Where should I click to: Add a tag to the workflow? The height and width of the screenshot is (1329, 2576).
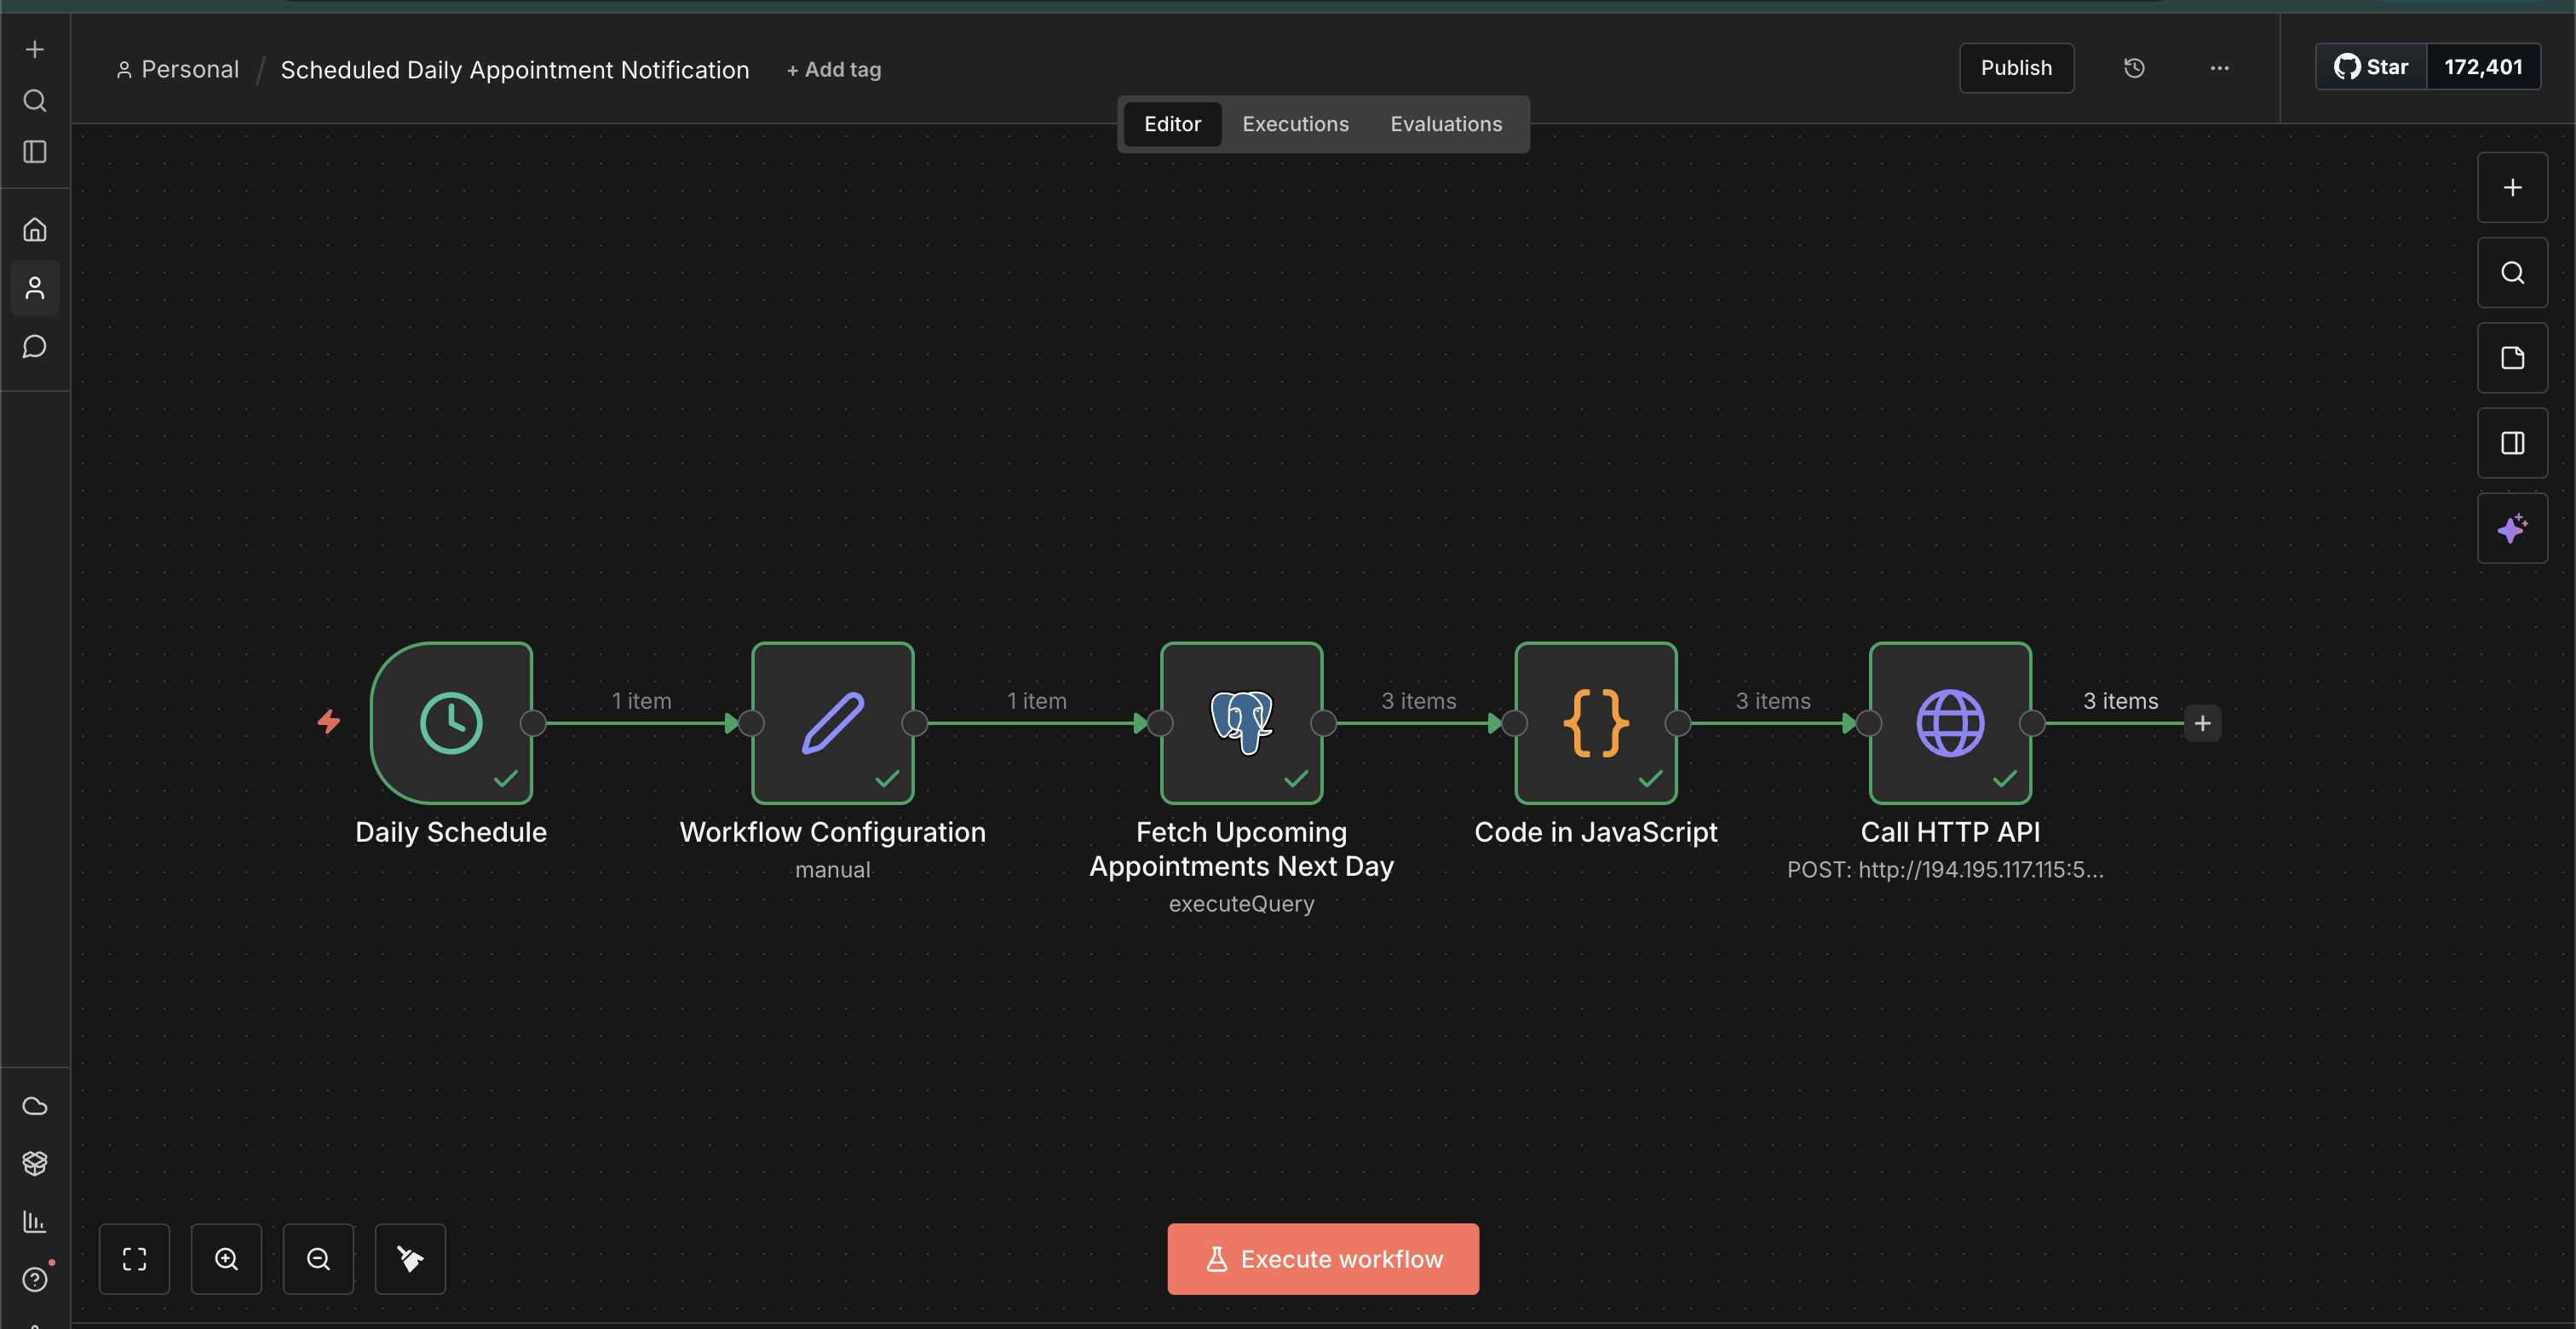tap(833, 69)
